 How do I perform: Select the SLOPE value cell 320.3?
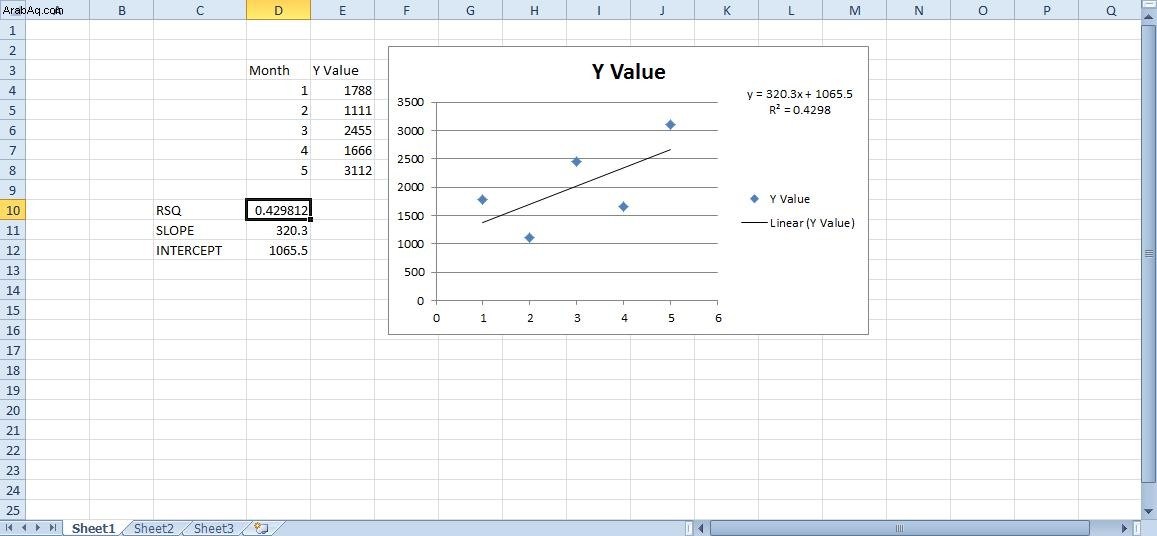tap(278, 230)
